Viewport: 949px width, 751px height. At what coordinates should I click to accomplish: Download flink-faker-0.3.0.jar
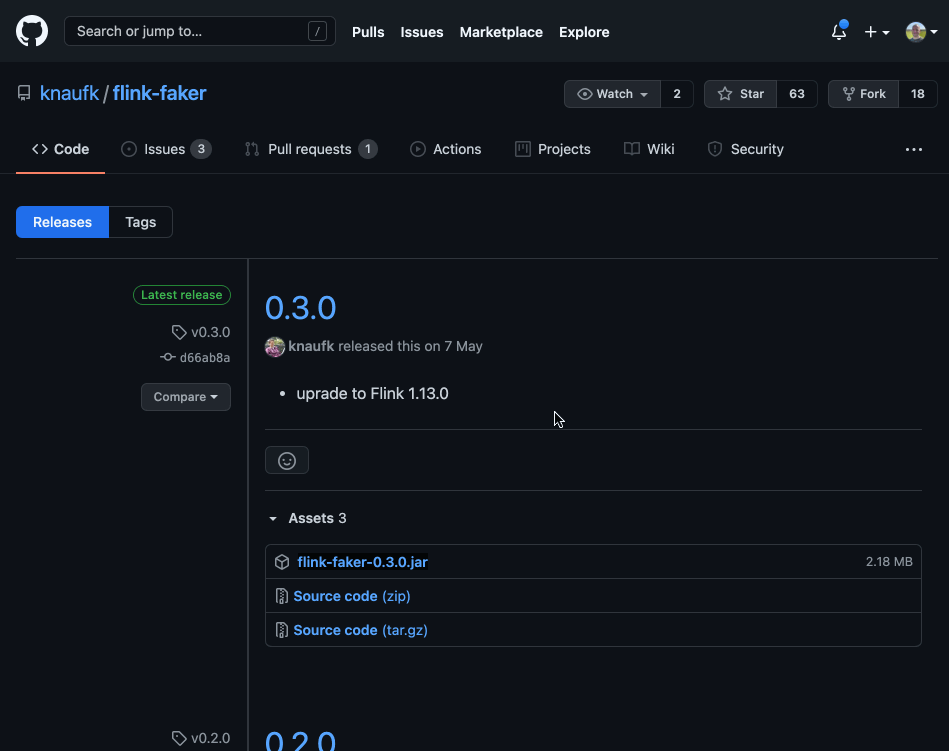tap(363, 562)
